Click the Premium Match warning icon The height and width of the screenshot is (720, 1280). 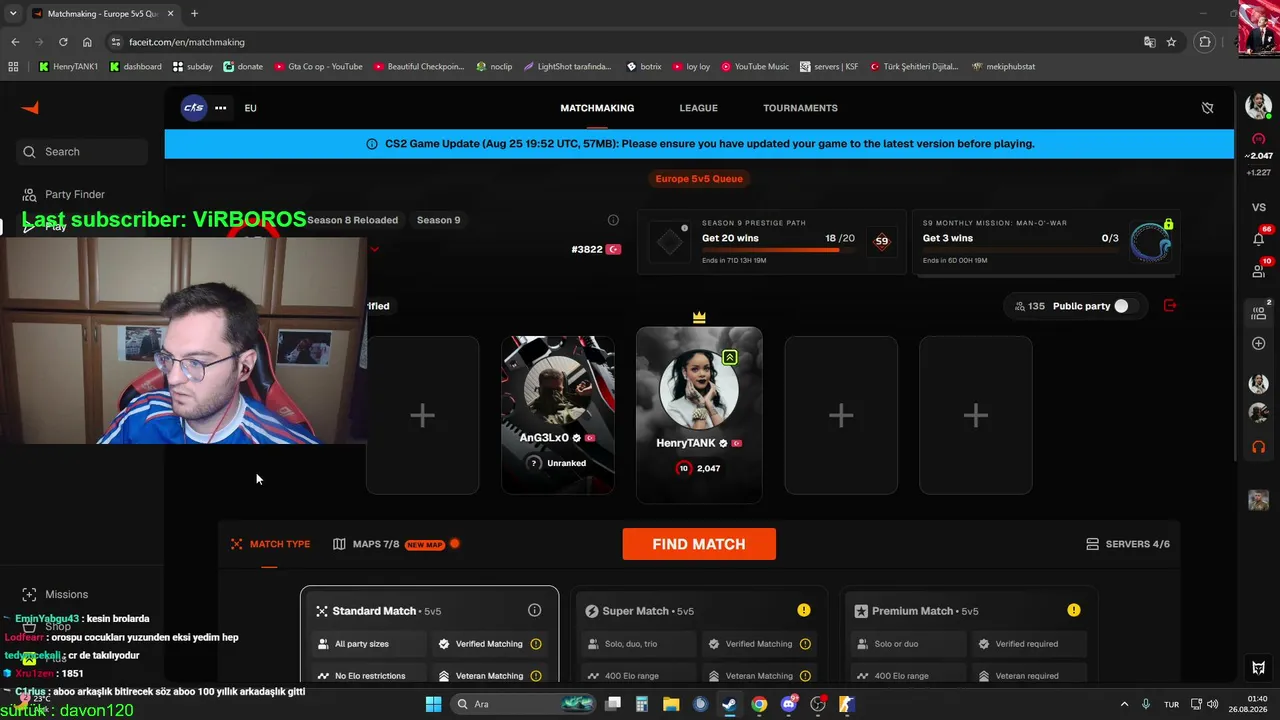pos(1073,610)
